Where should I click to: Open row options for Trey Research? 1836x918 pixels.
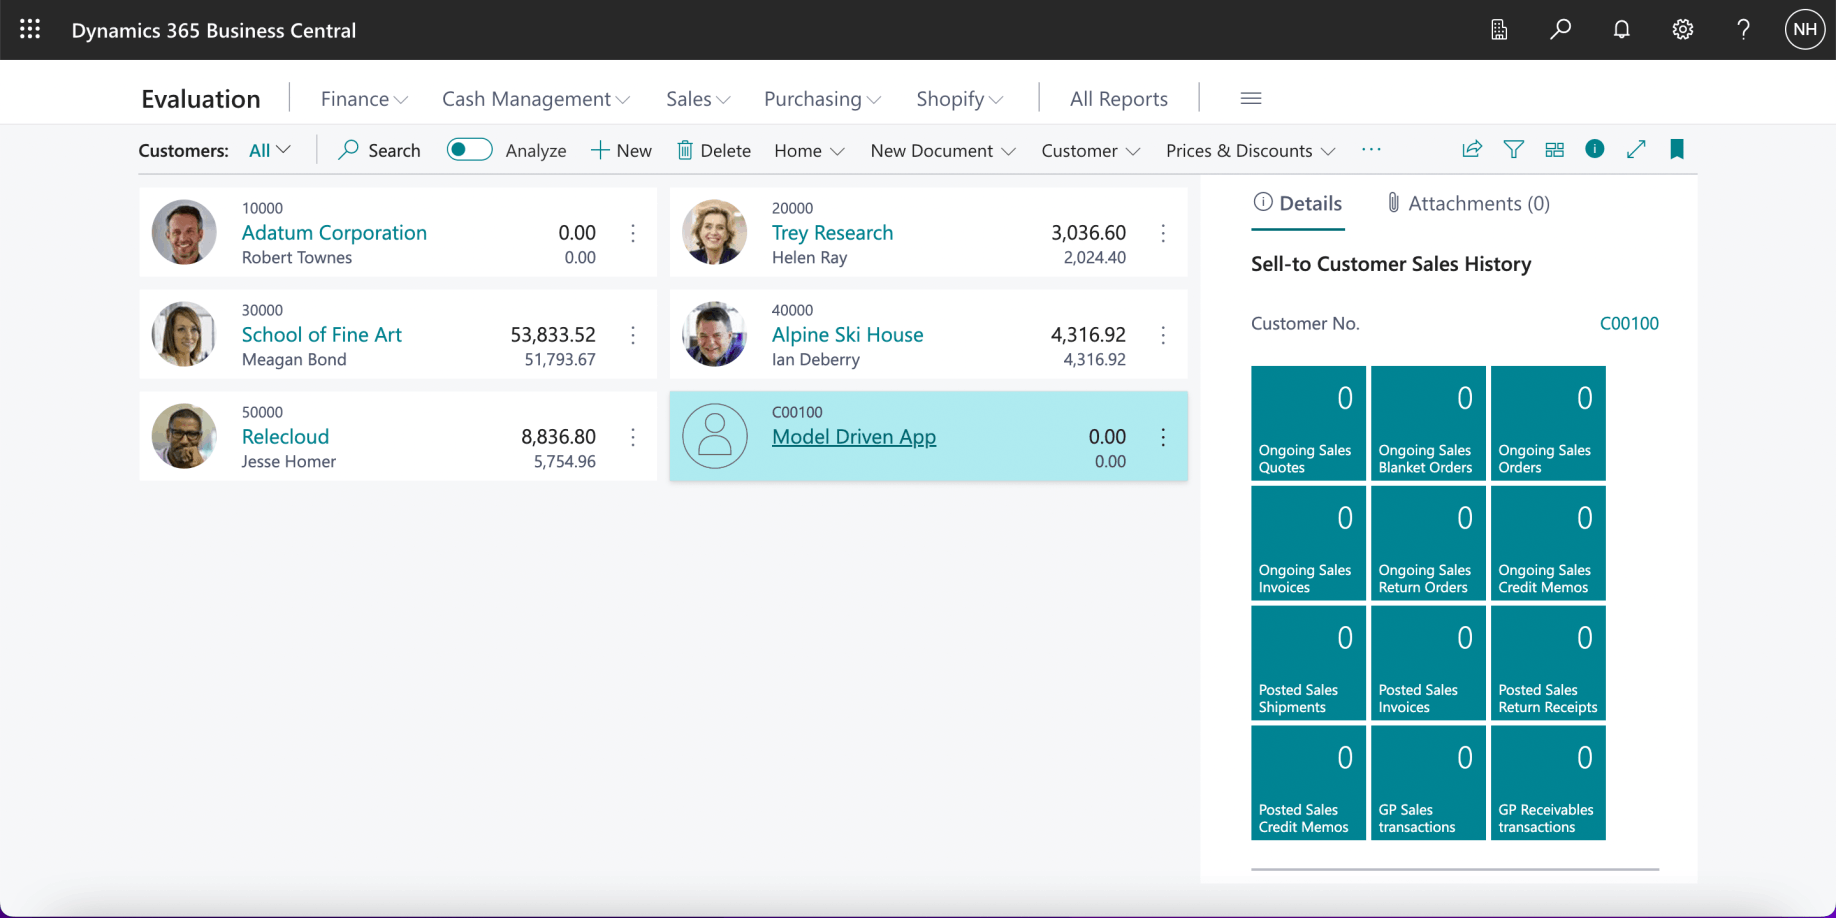(1163, 233)
